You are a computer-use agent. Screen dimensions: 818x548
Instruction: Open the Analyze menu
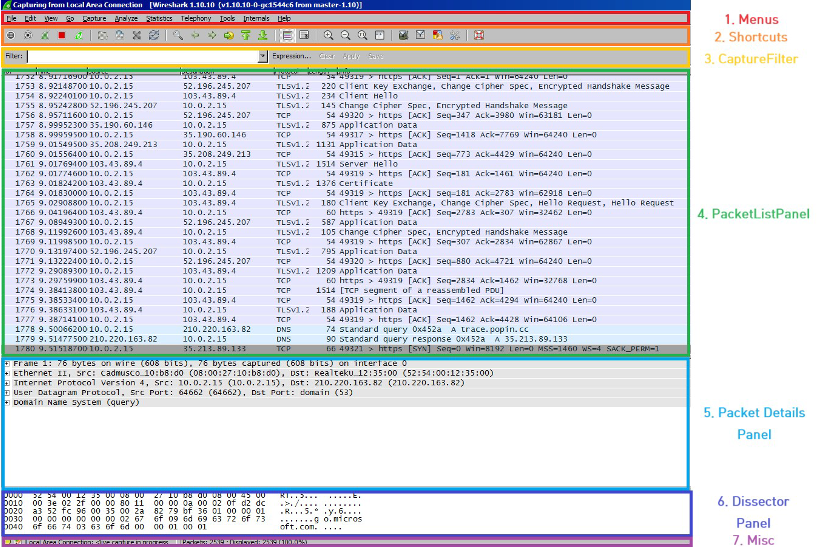click(126, 18)
